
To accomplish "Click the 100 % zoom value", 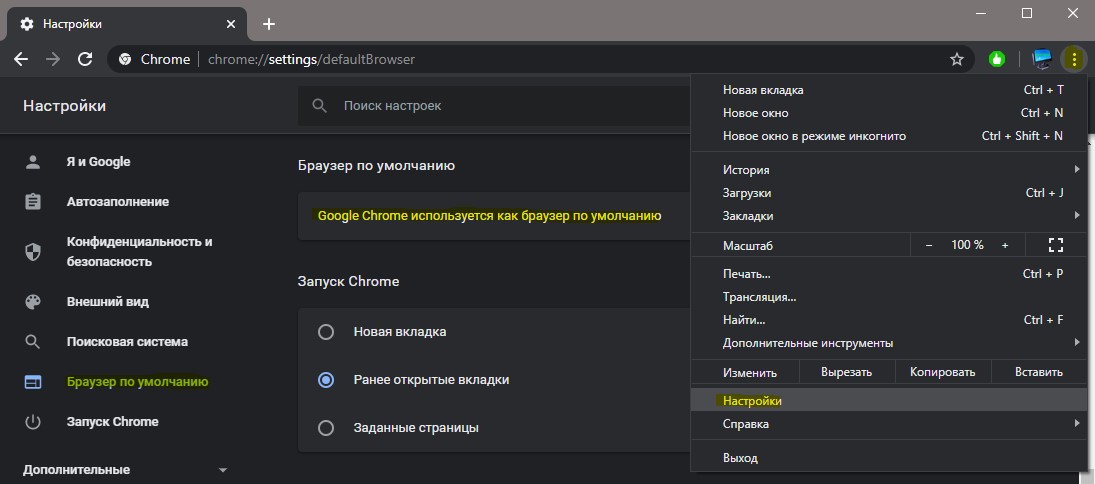I will (x=967, y=245).
